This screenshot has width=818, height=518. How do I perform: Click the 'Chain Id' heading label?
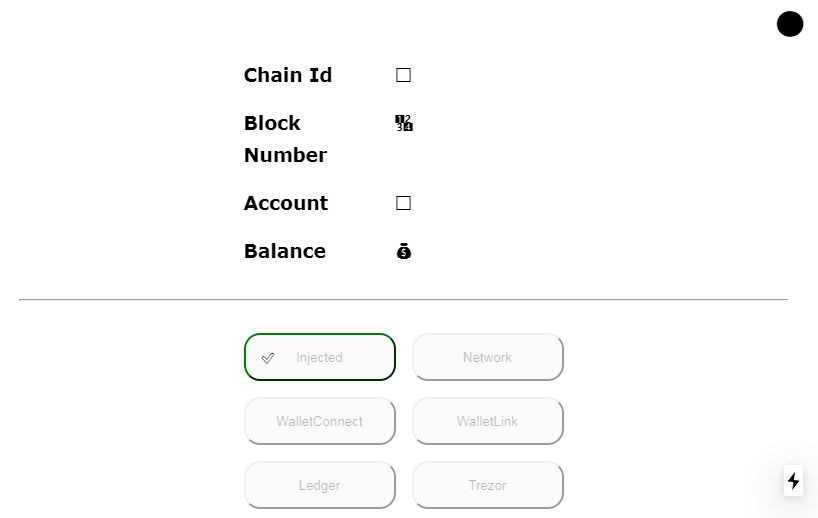[288, 75]
